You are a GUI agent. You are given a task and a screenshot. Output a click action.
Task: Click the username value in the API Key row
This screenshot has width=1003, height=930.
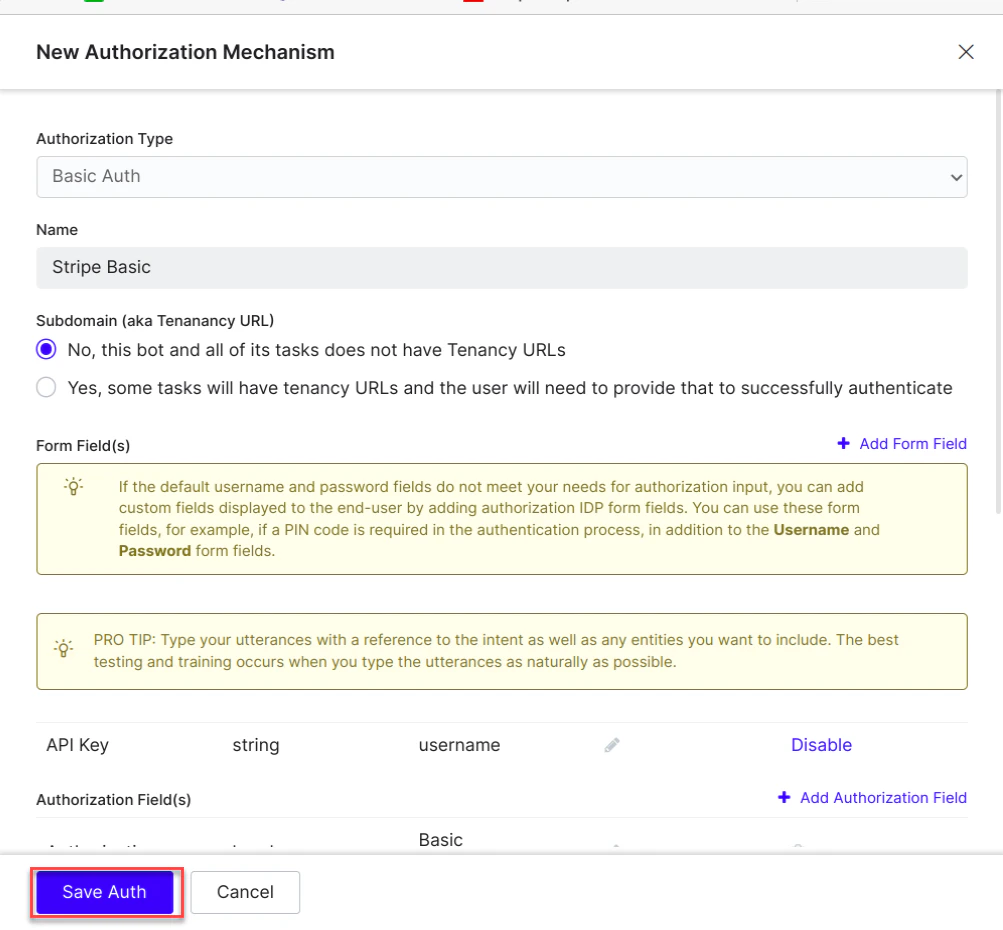[x=458, y=744]
